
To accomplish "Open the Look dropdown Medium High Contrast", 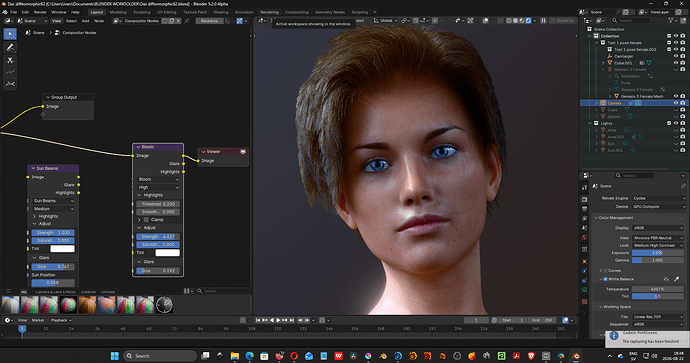I will point(658,245).
